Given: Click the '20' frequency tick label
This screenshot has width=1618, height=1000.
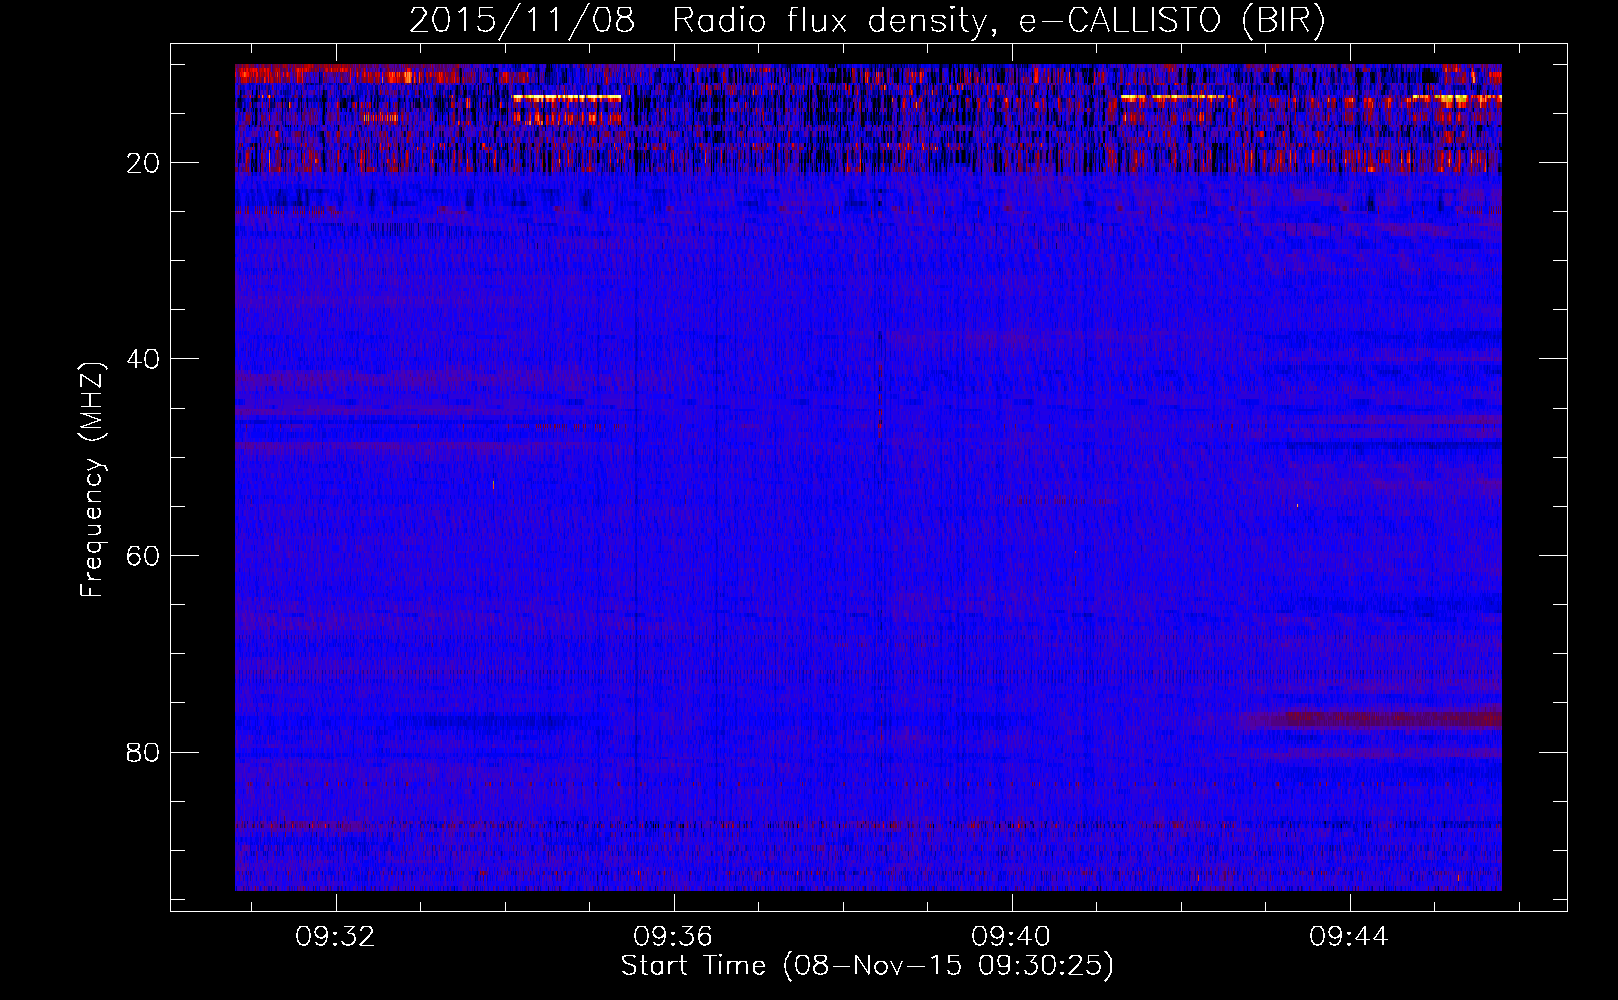Looking at the screenshot, I should (x=144, y=163).
